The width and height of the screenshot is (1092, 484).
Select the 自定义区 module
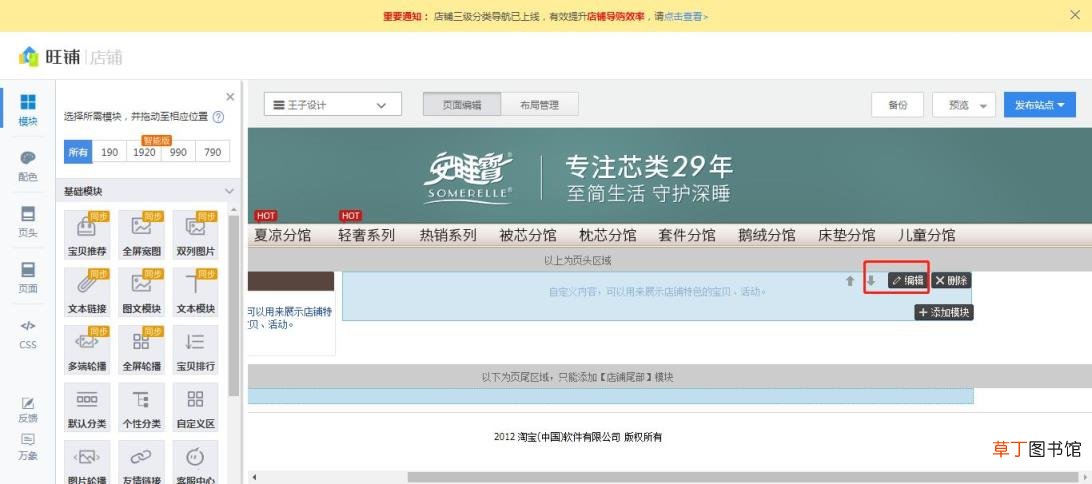coord(196,407)
